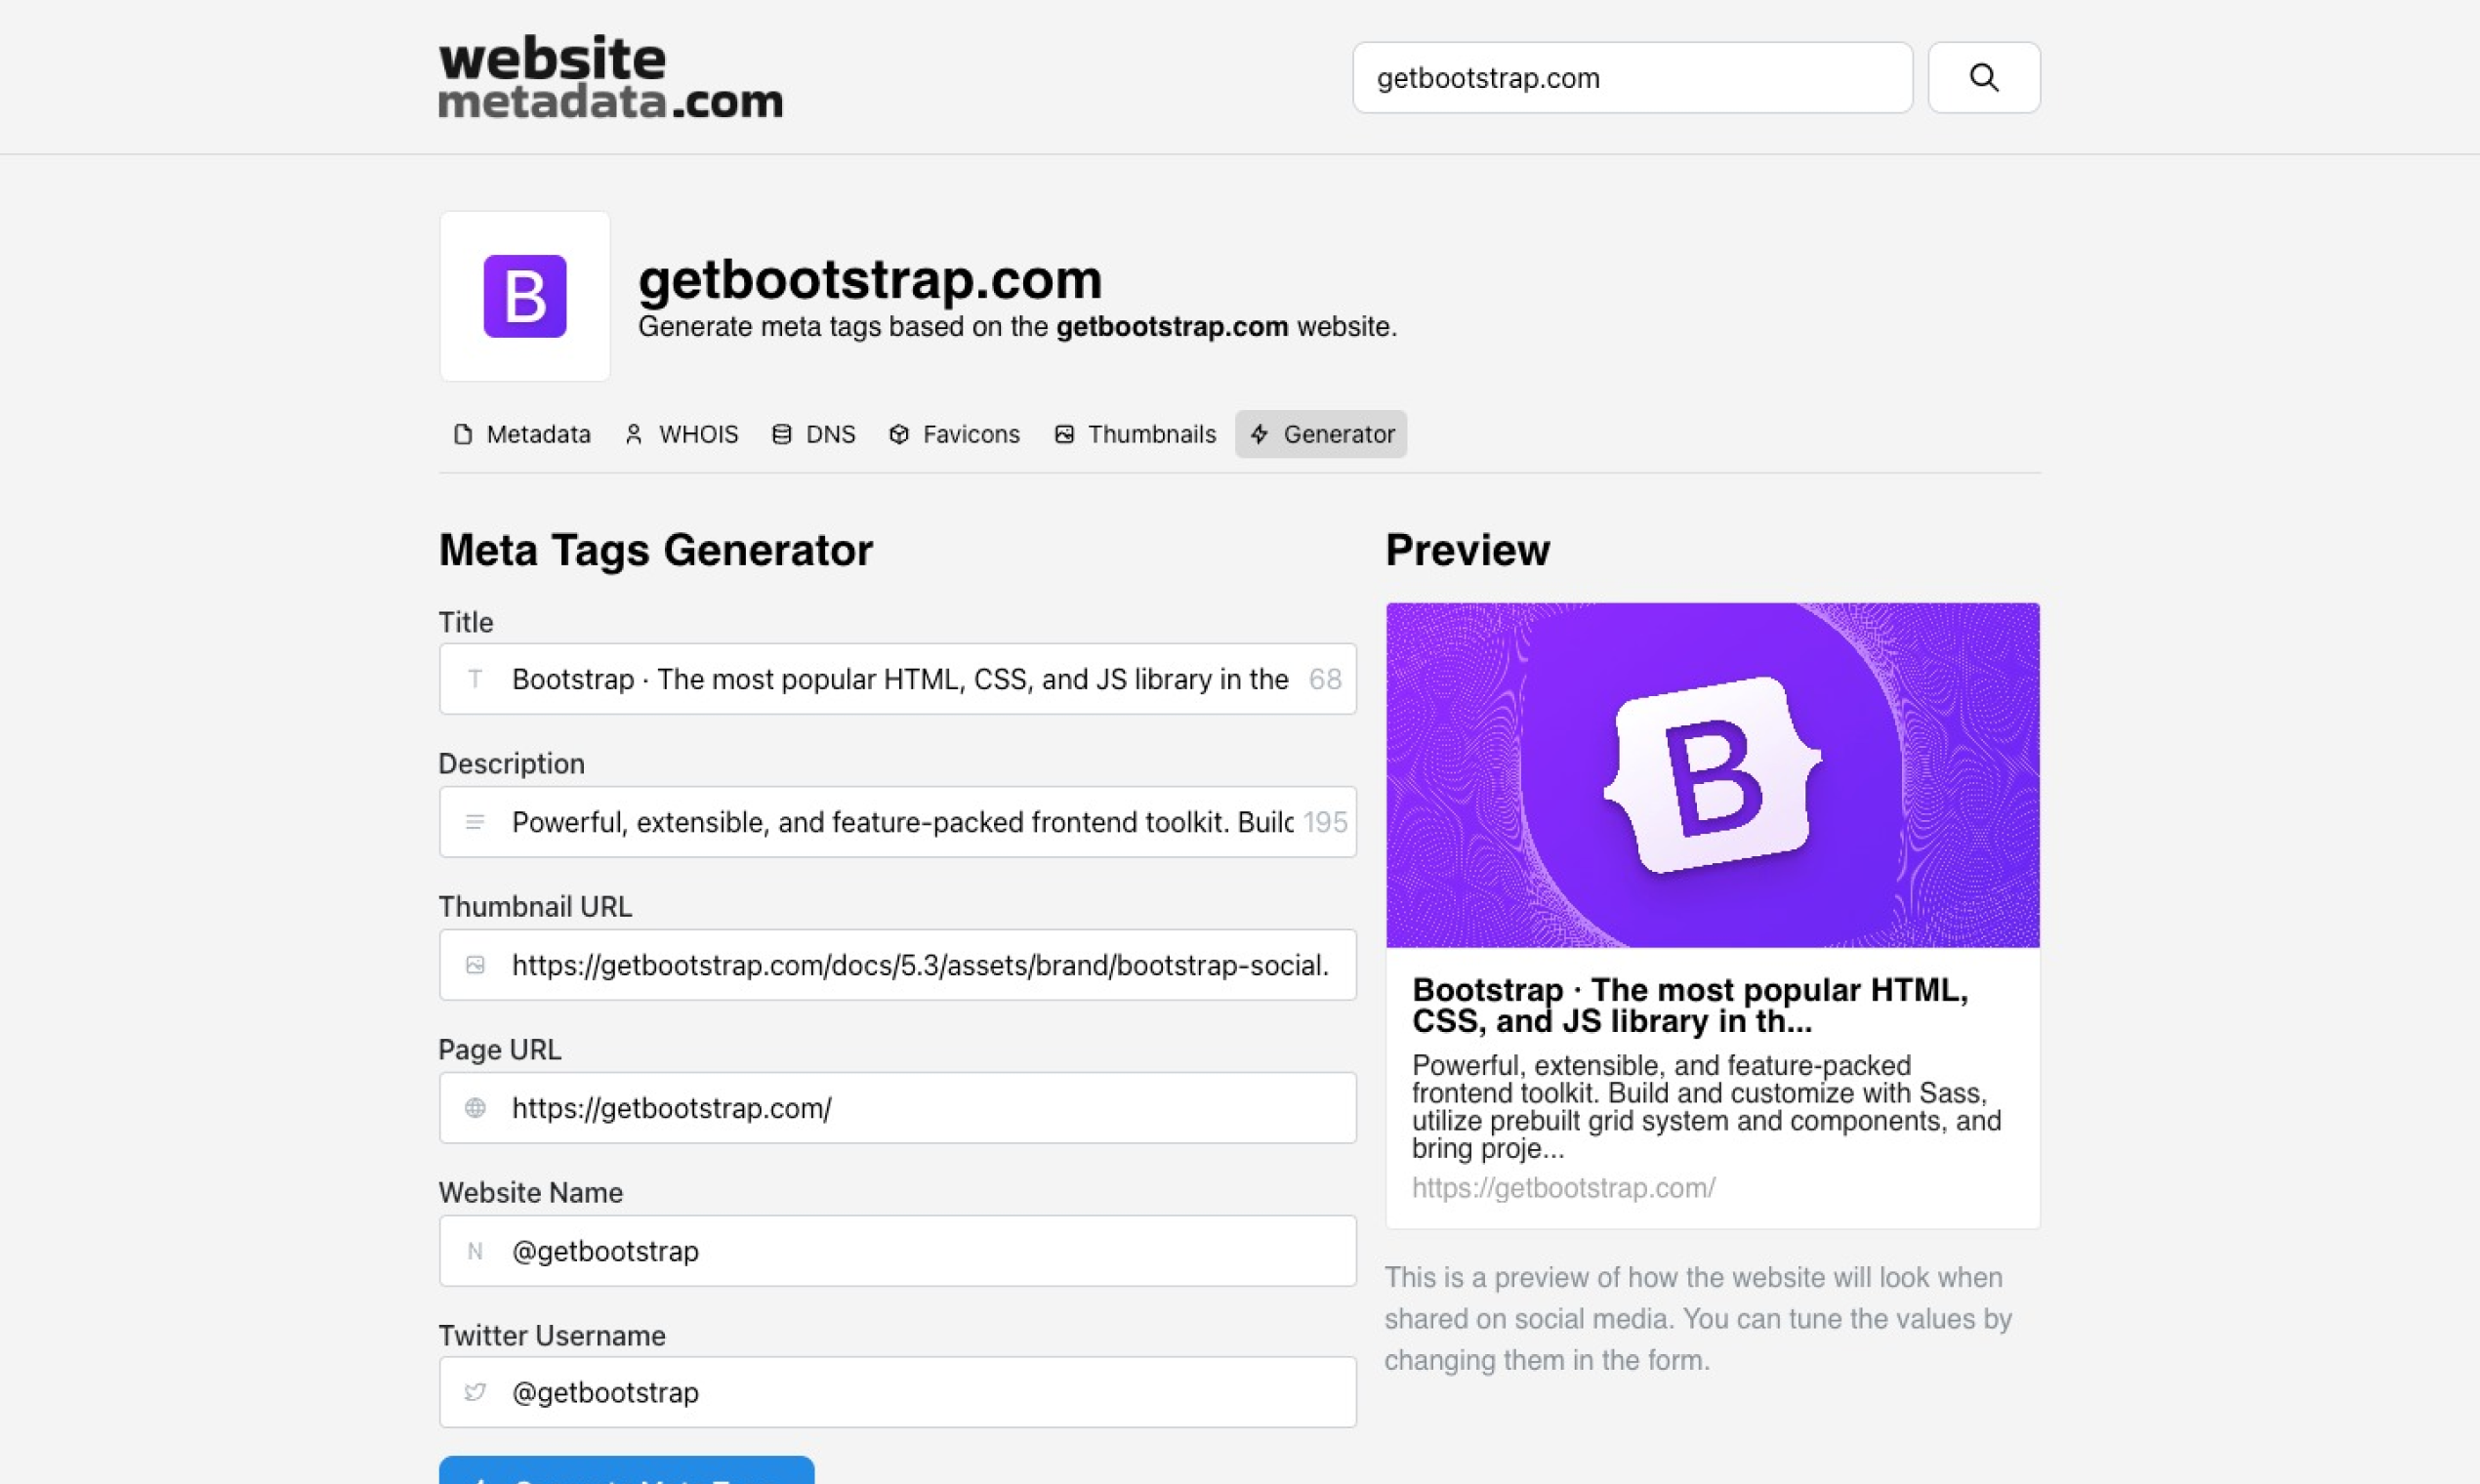This screenshot has height=1484, width=2480.
Task: Click the image icon in Thumbnail URL field
Action: click(x=476, y=964)
